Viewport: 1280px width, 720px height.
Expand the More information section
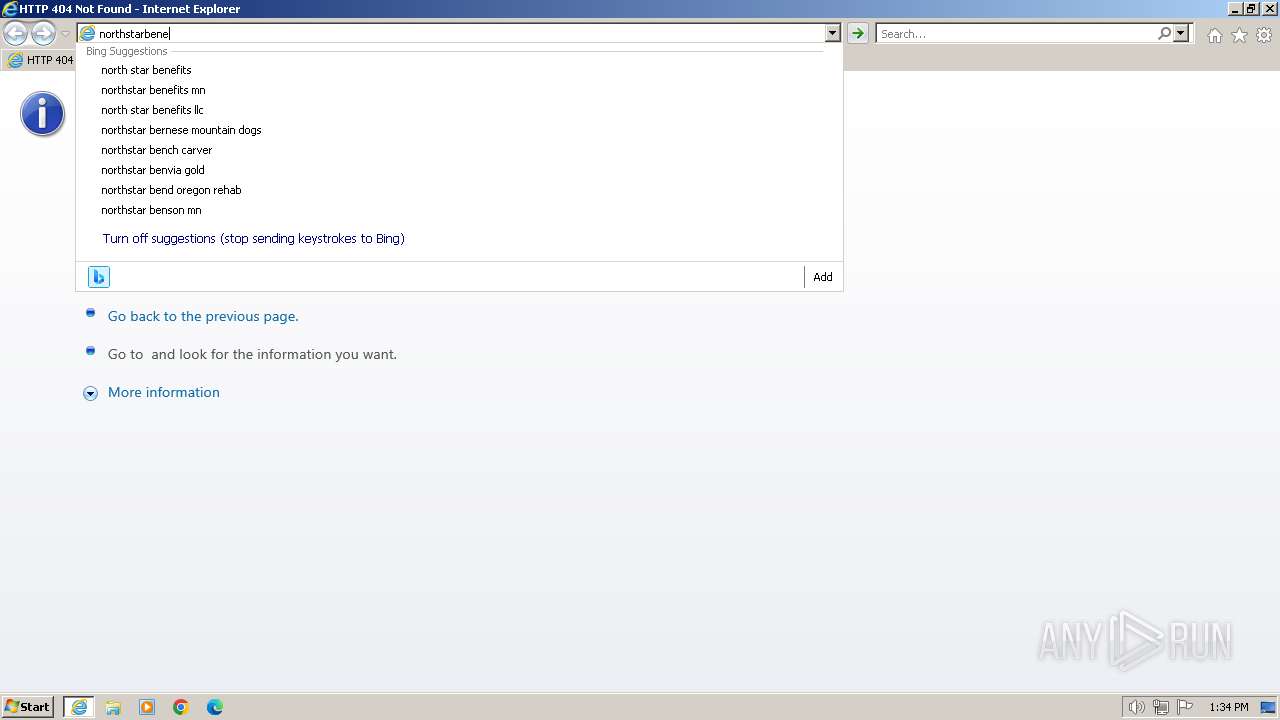90,393
